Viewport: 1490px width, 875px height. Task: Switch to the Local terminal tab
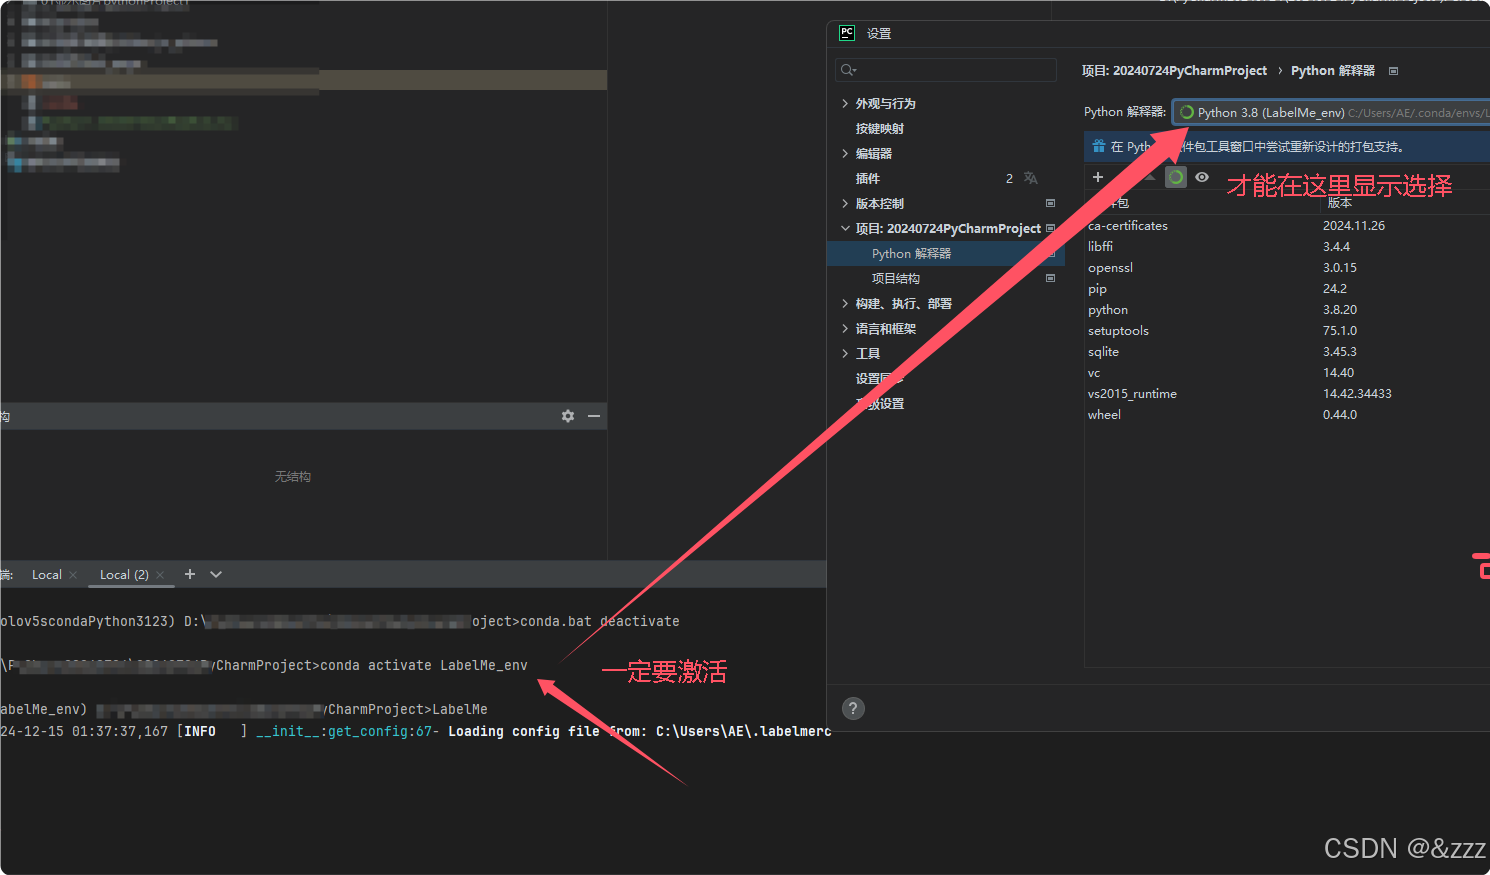[47, 575]
